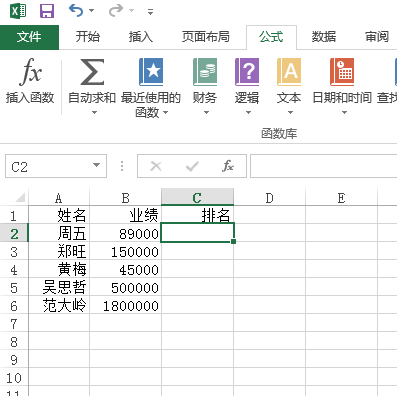Viewport: 397px width, 396px height.
Task: Select row 1 header
Action: (x=14, y=216)
